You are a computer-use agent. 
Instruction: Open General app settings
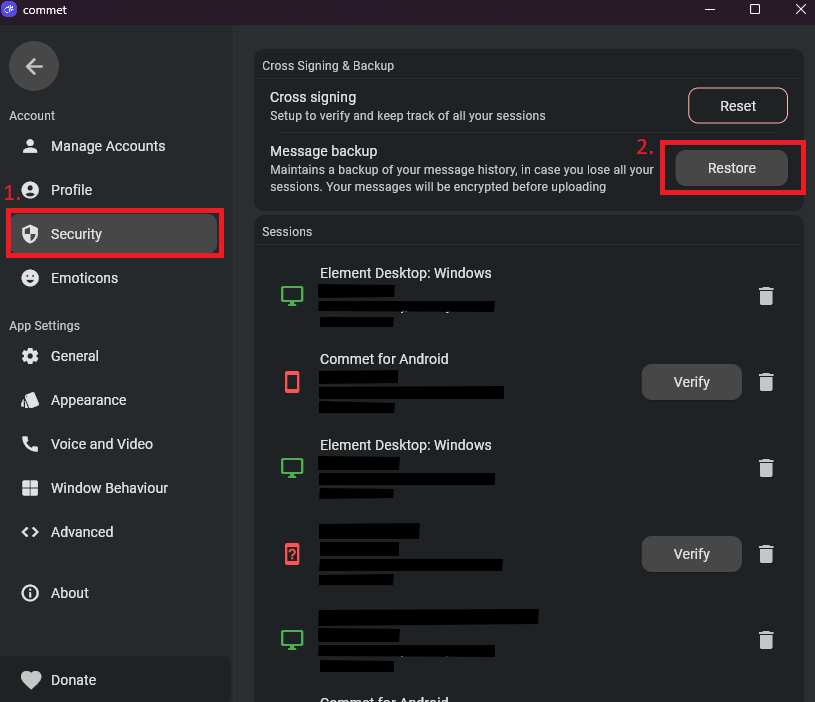point(75,356)
